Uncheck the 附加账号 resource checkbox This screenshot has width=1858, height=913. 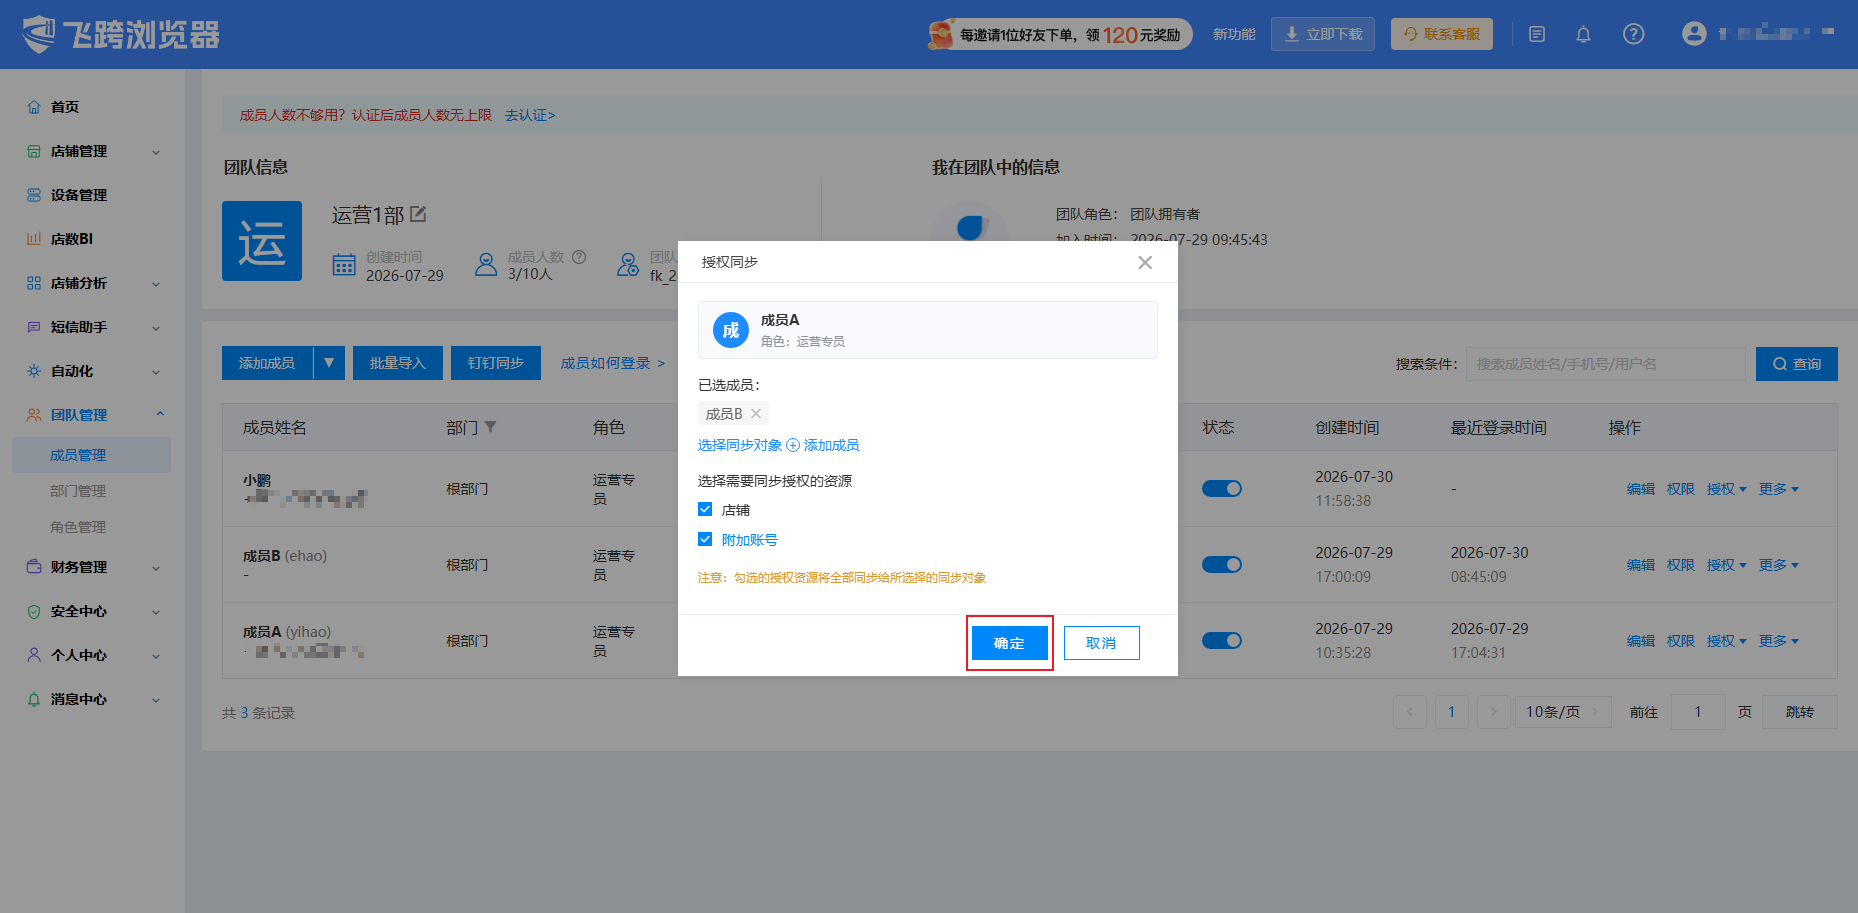tap(705, 539)
